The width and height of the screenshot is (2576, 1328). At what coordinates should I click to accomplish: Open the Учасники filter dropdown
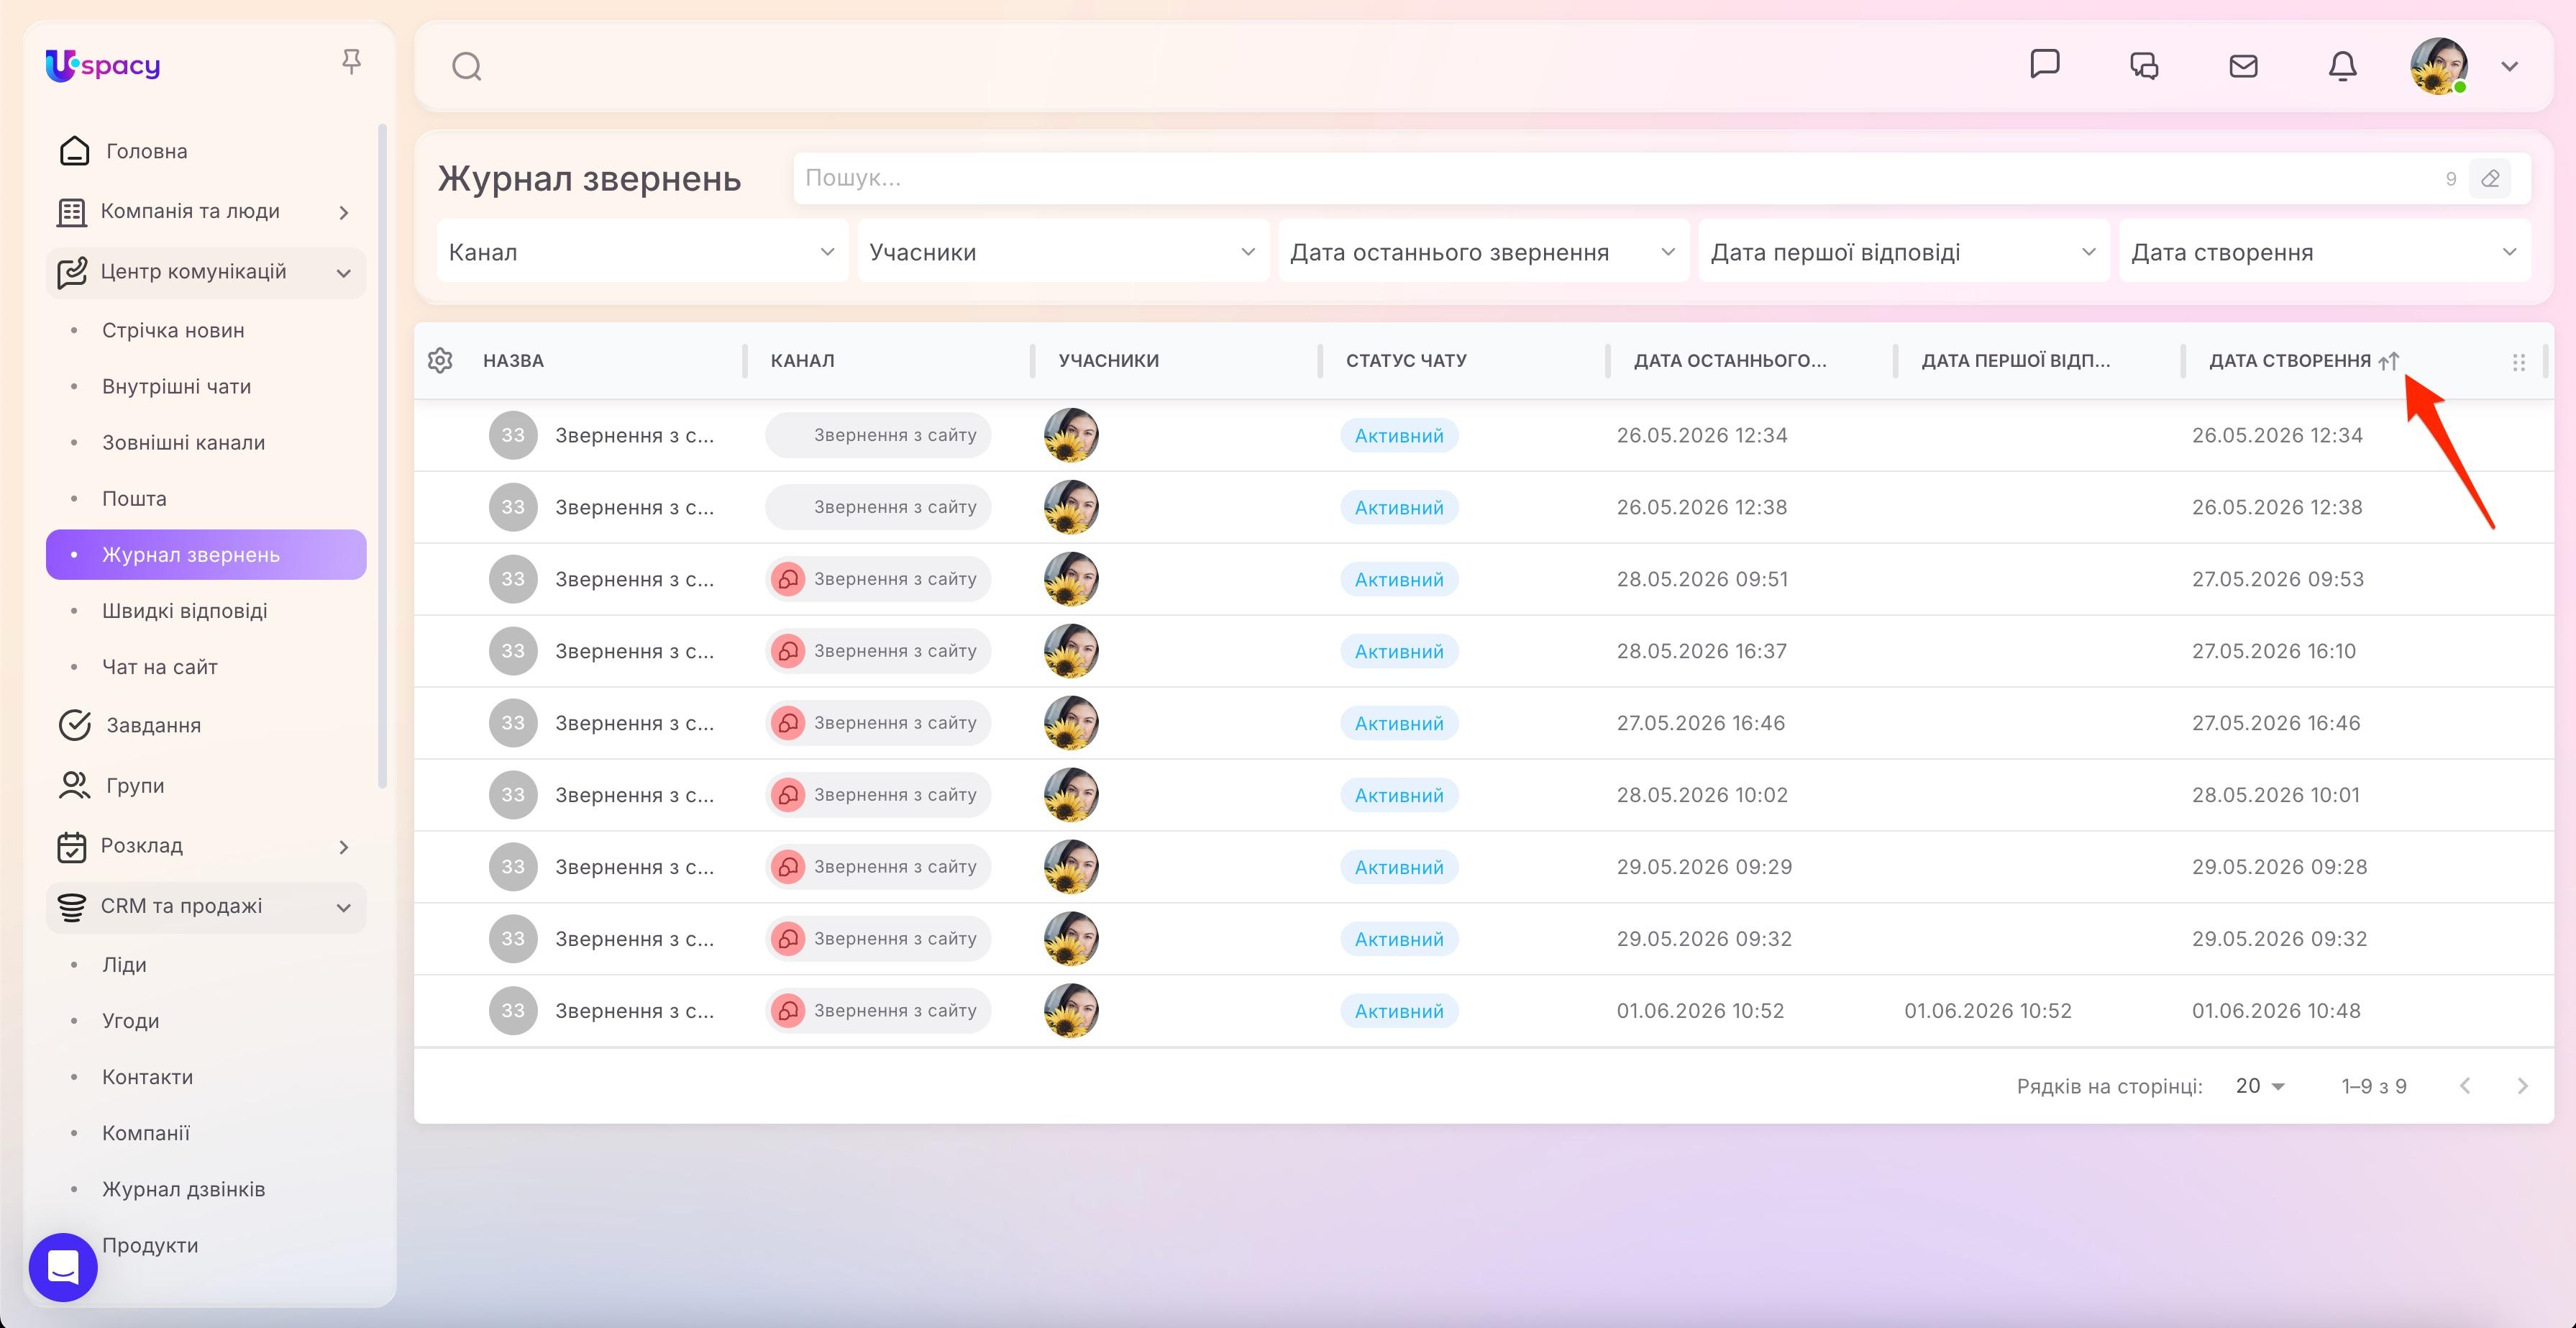(1063, 252)
